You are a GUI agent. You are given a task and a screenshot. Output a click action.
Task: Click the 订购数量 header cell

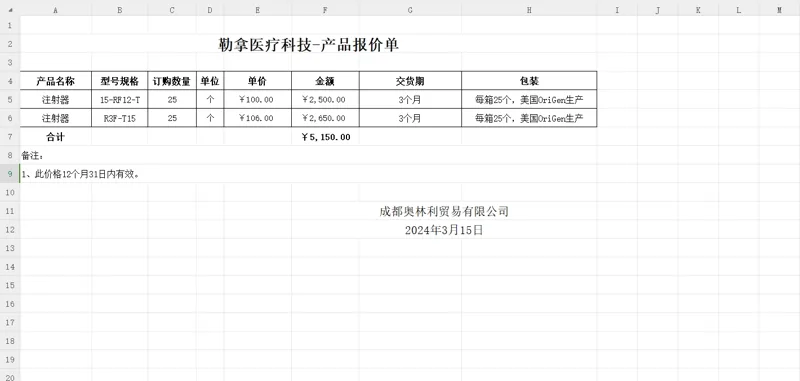click(x=172, y=81)
